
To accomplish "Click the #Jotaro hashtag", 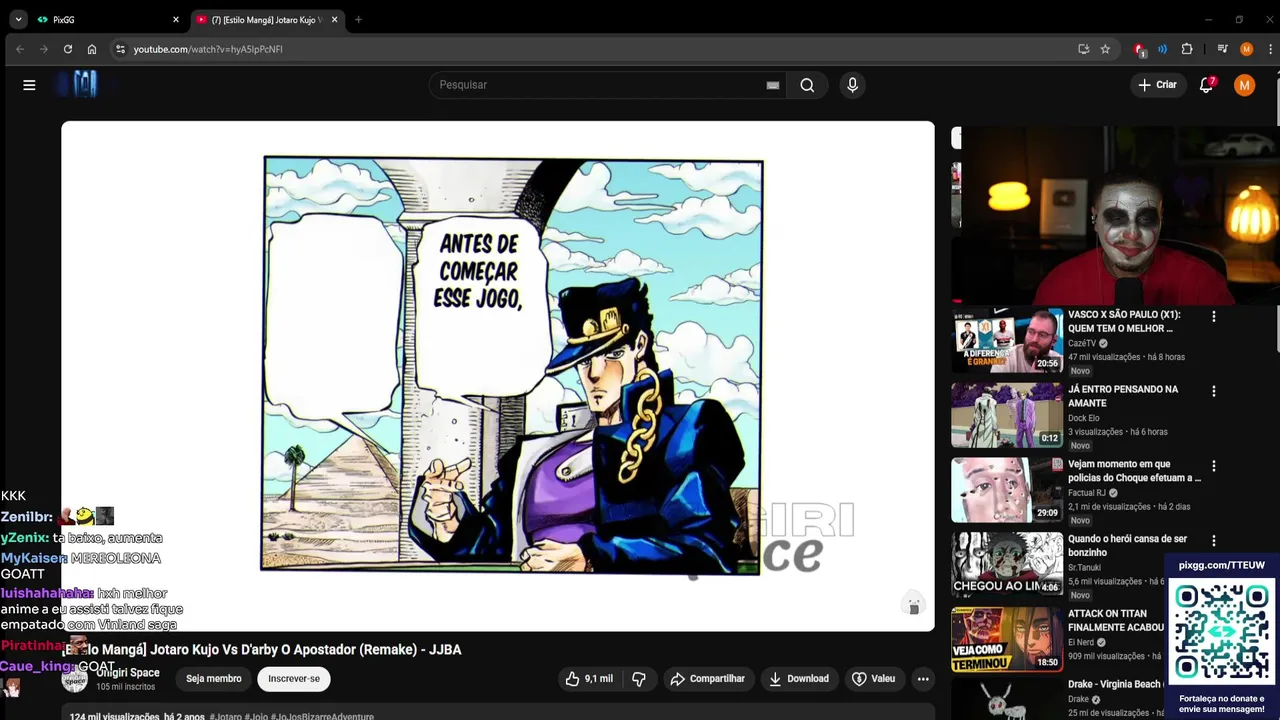I will 228,716.
